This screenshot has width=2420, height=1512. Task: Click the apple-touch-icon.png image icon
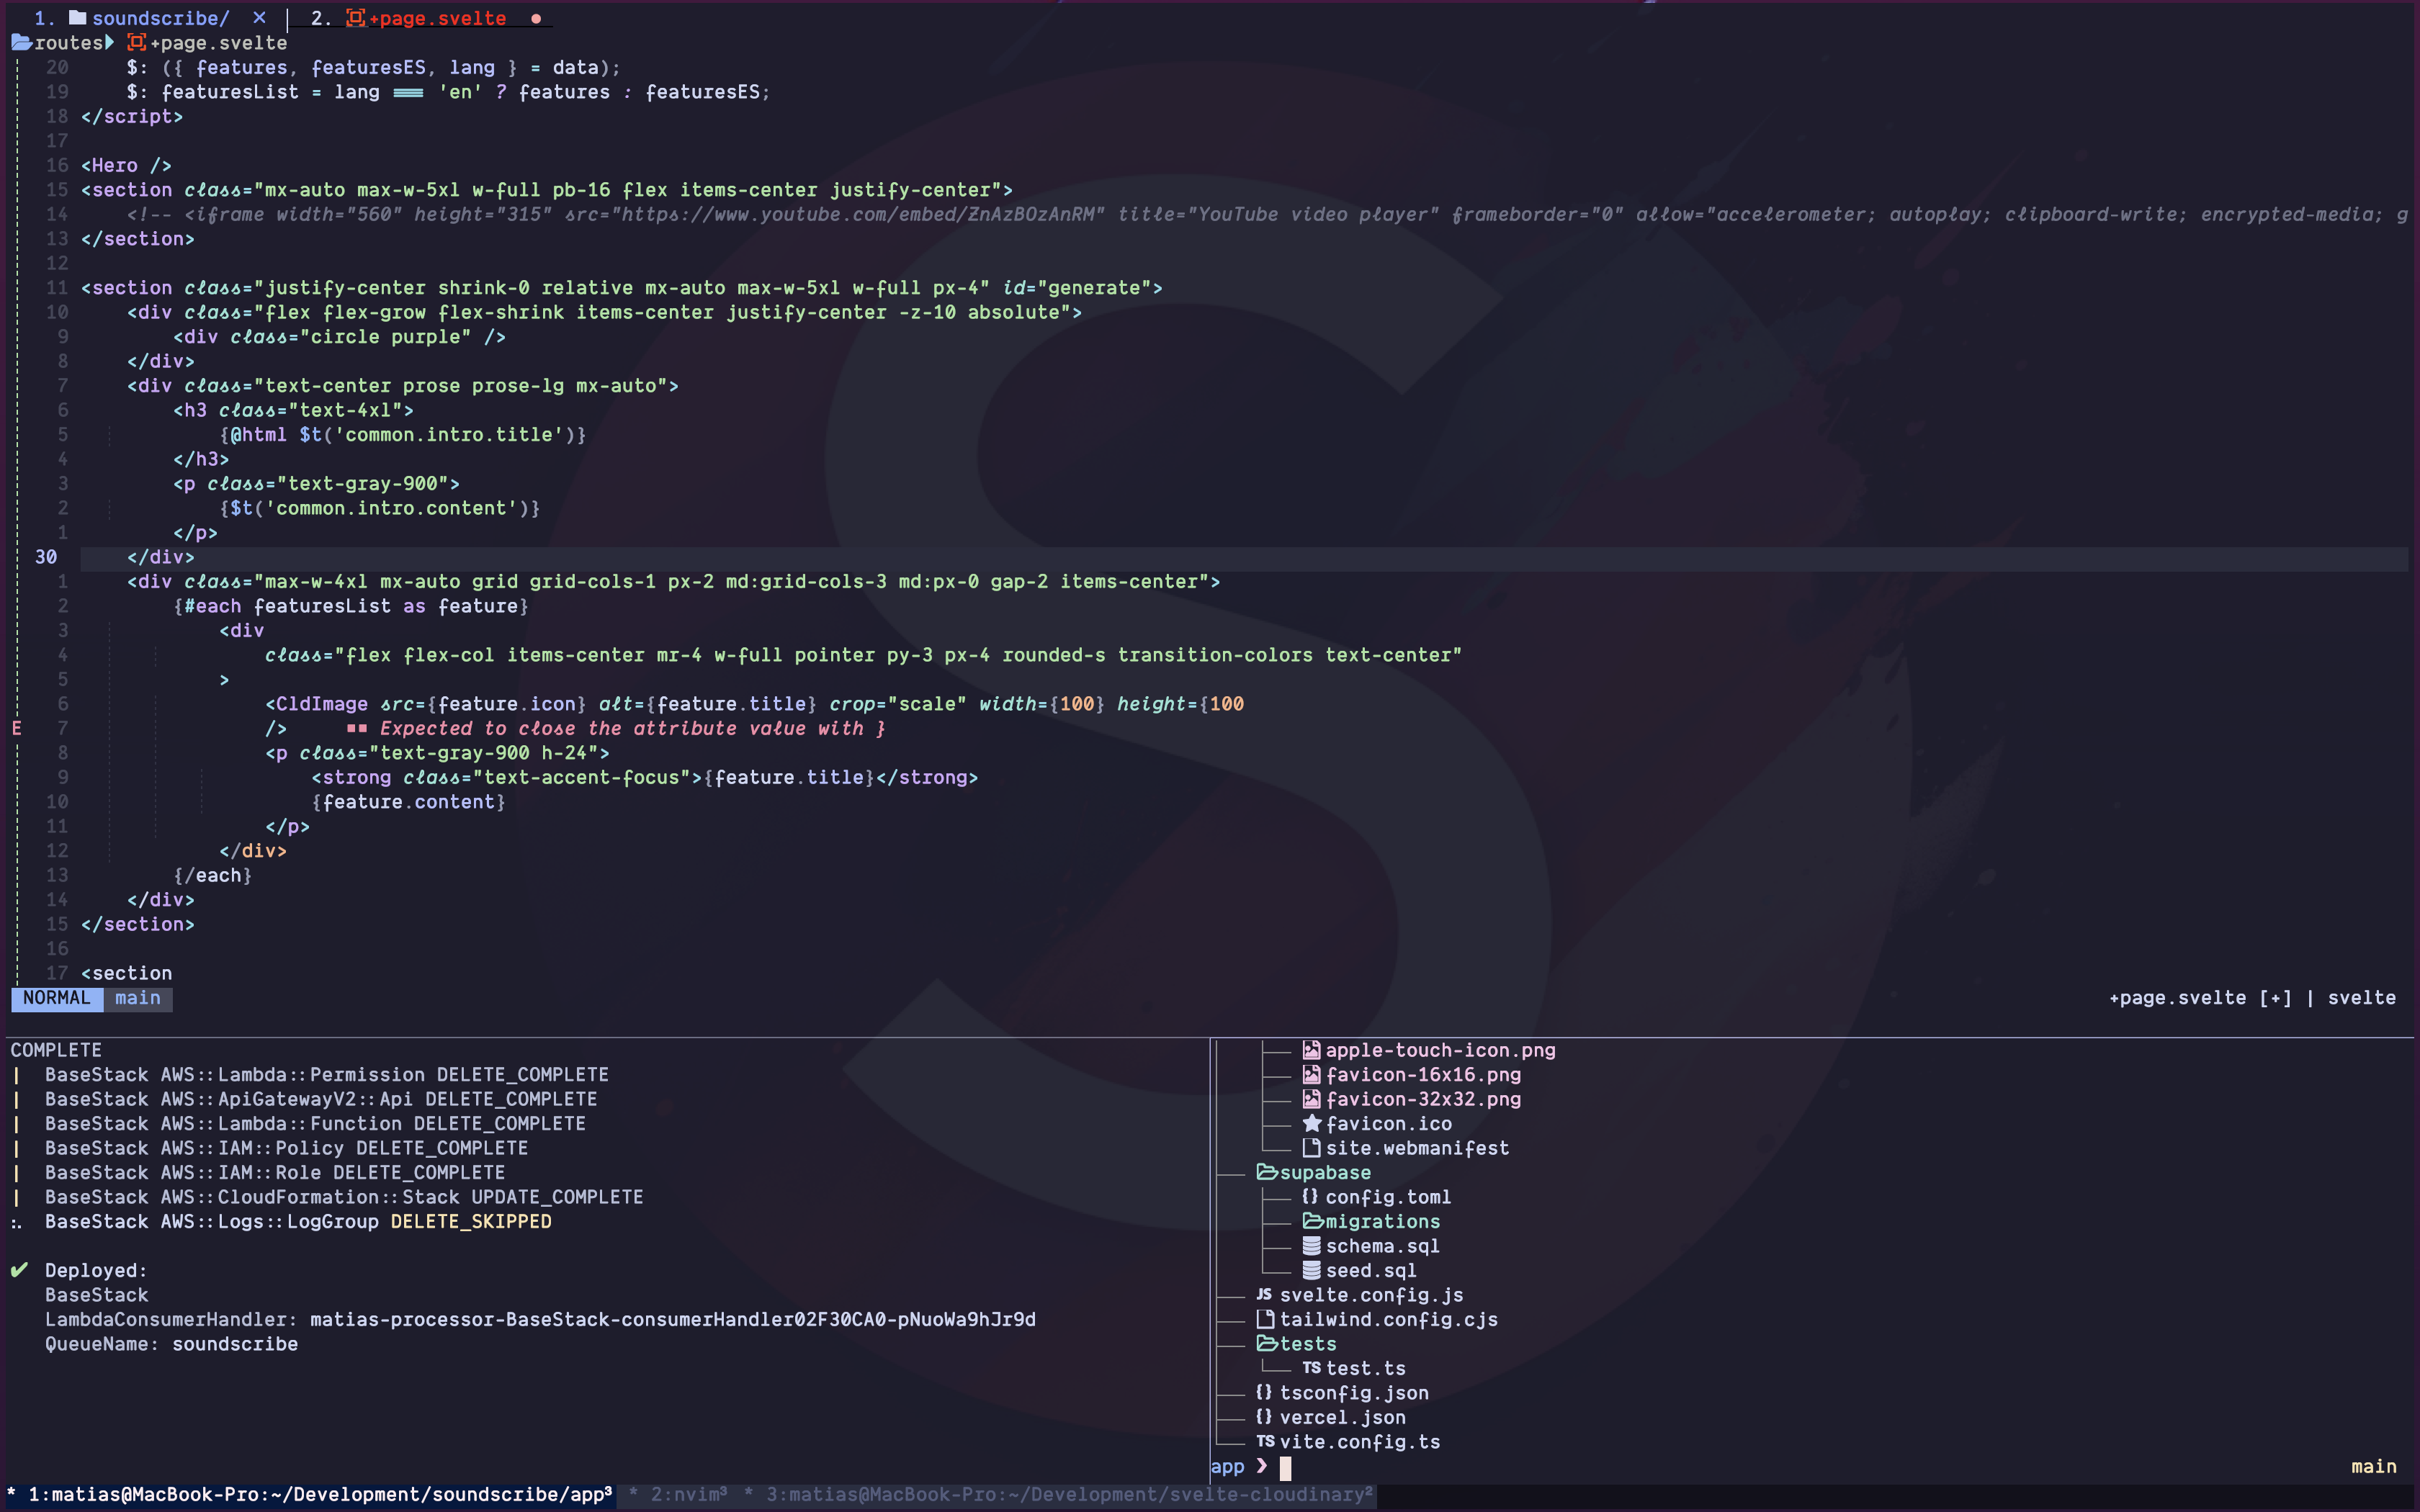point(1311,1050)
